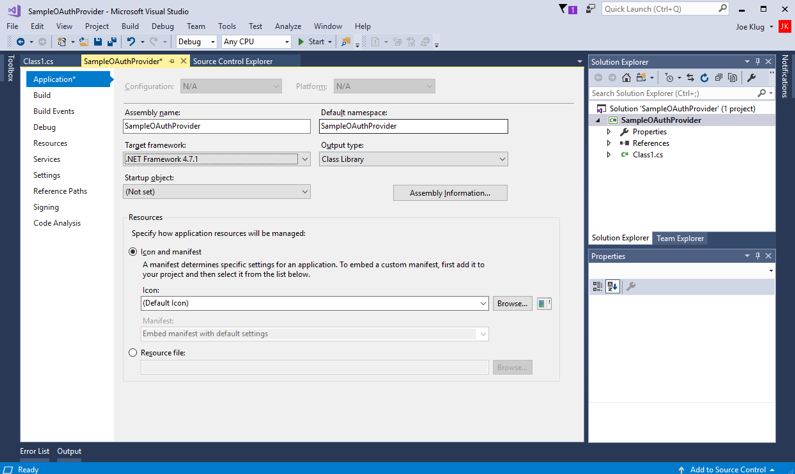This screenshot has height=474, width=795.
Task: Select the Resource file option
Action: pos(133,352)
